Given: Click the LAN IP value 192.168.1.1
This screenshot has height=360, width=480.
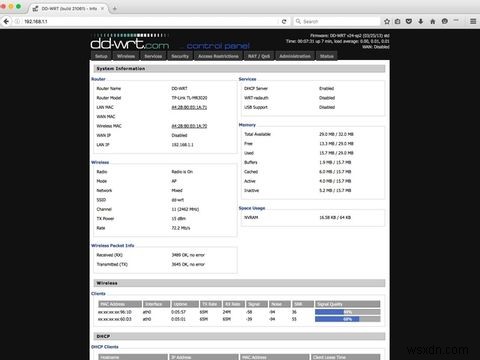Looking at the screenshot, I should (182, 145).
